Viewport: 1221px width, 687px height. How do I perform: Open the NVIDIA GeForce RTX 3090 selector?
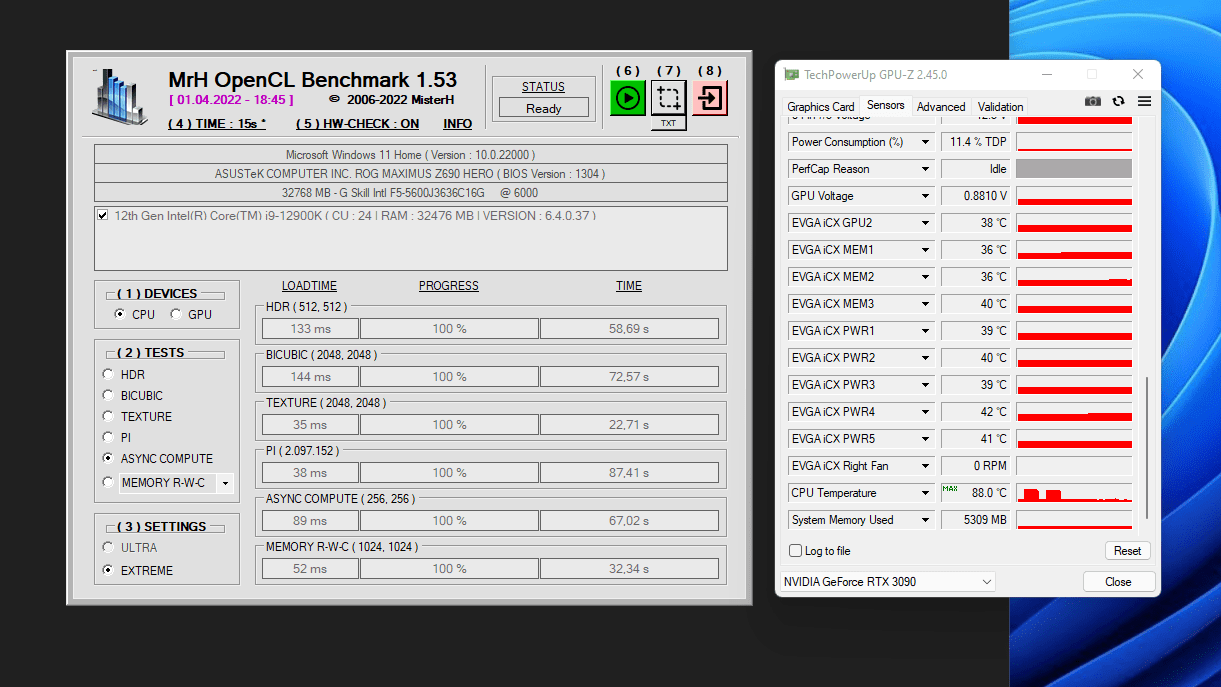887,582
